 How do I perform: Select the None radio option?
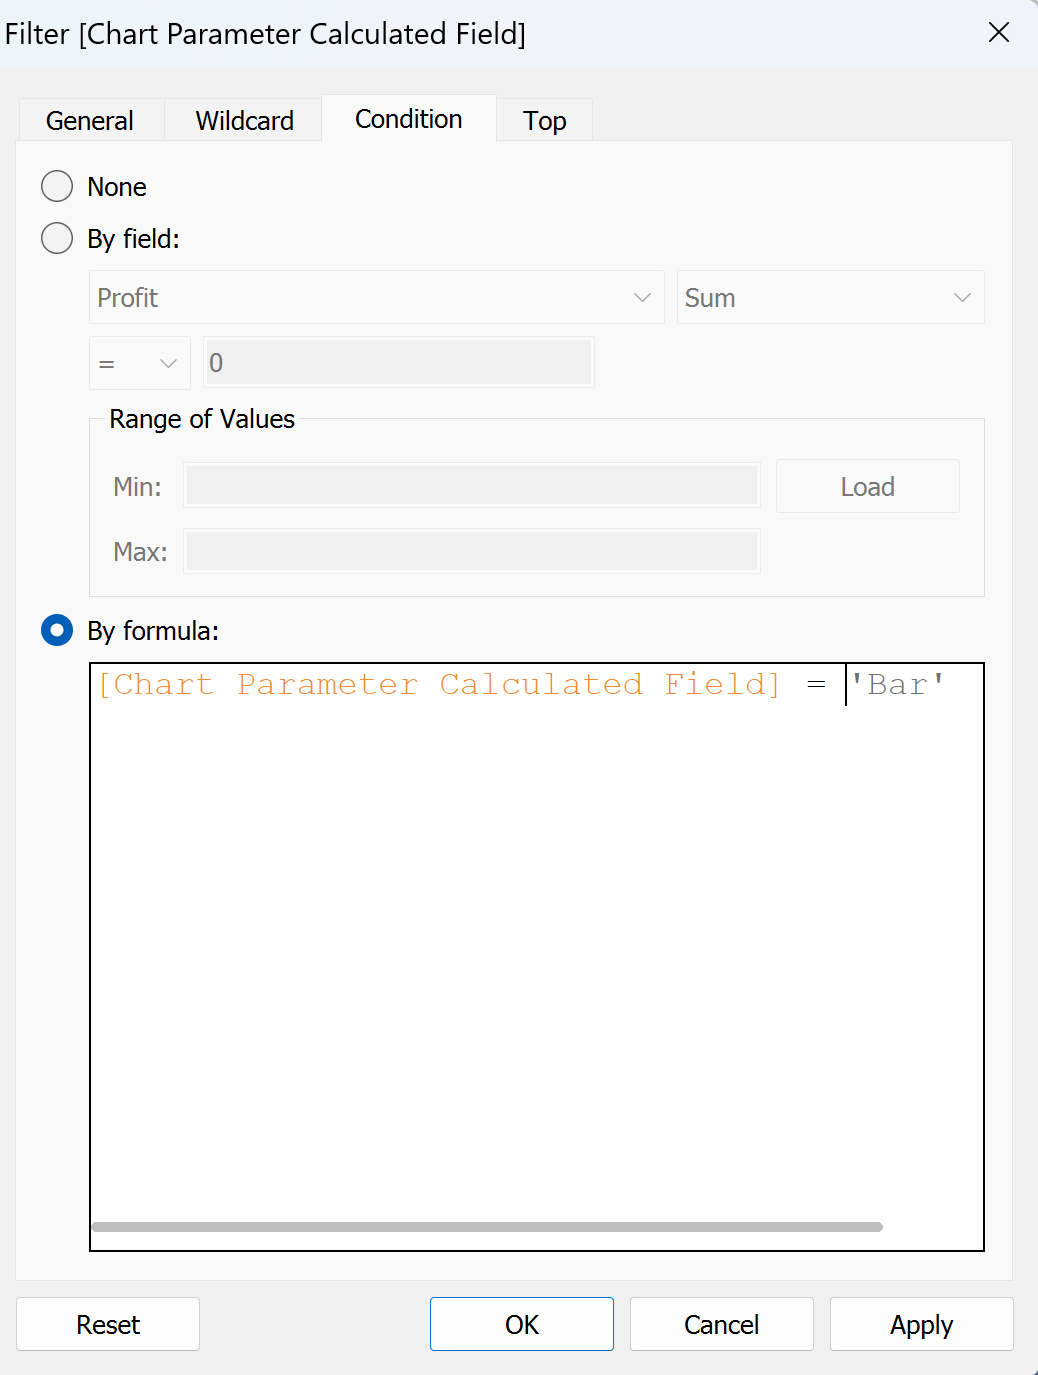pyautogui.click(x=57, y=187)
